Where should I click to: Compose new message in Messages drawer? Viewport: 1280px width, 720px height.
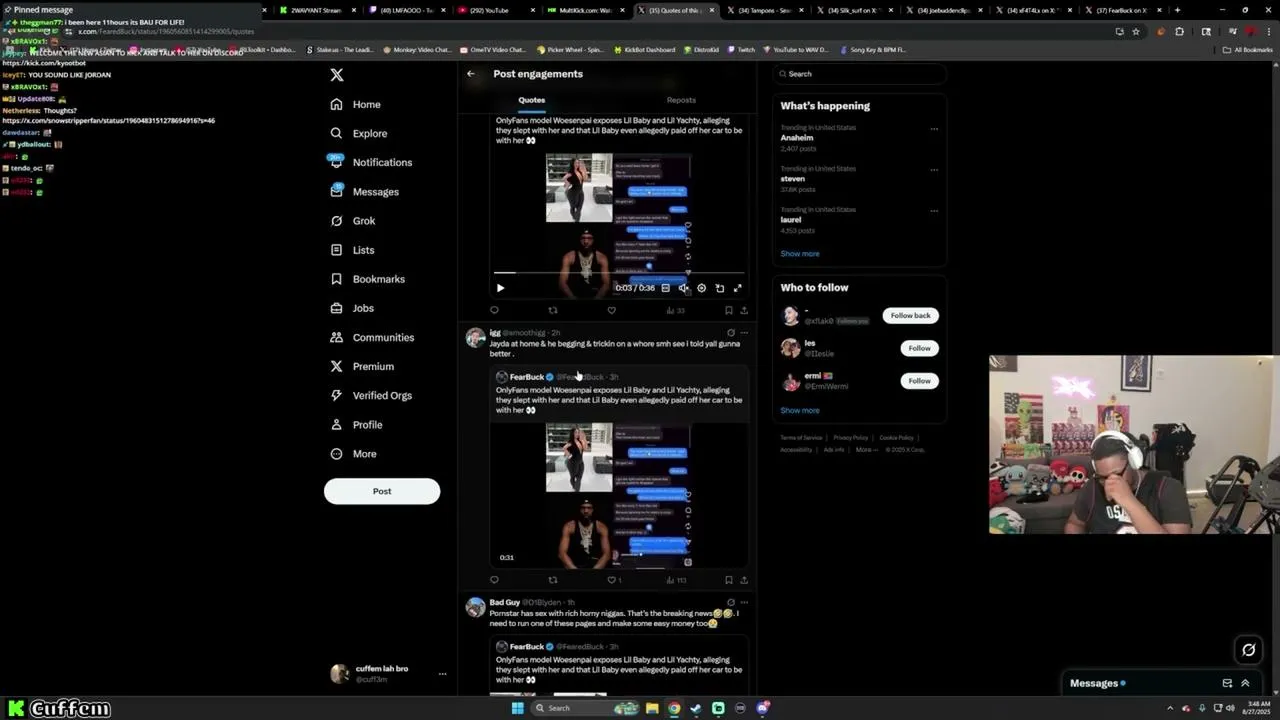[1227, 684]
